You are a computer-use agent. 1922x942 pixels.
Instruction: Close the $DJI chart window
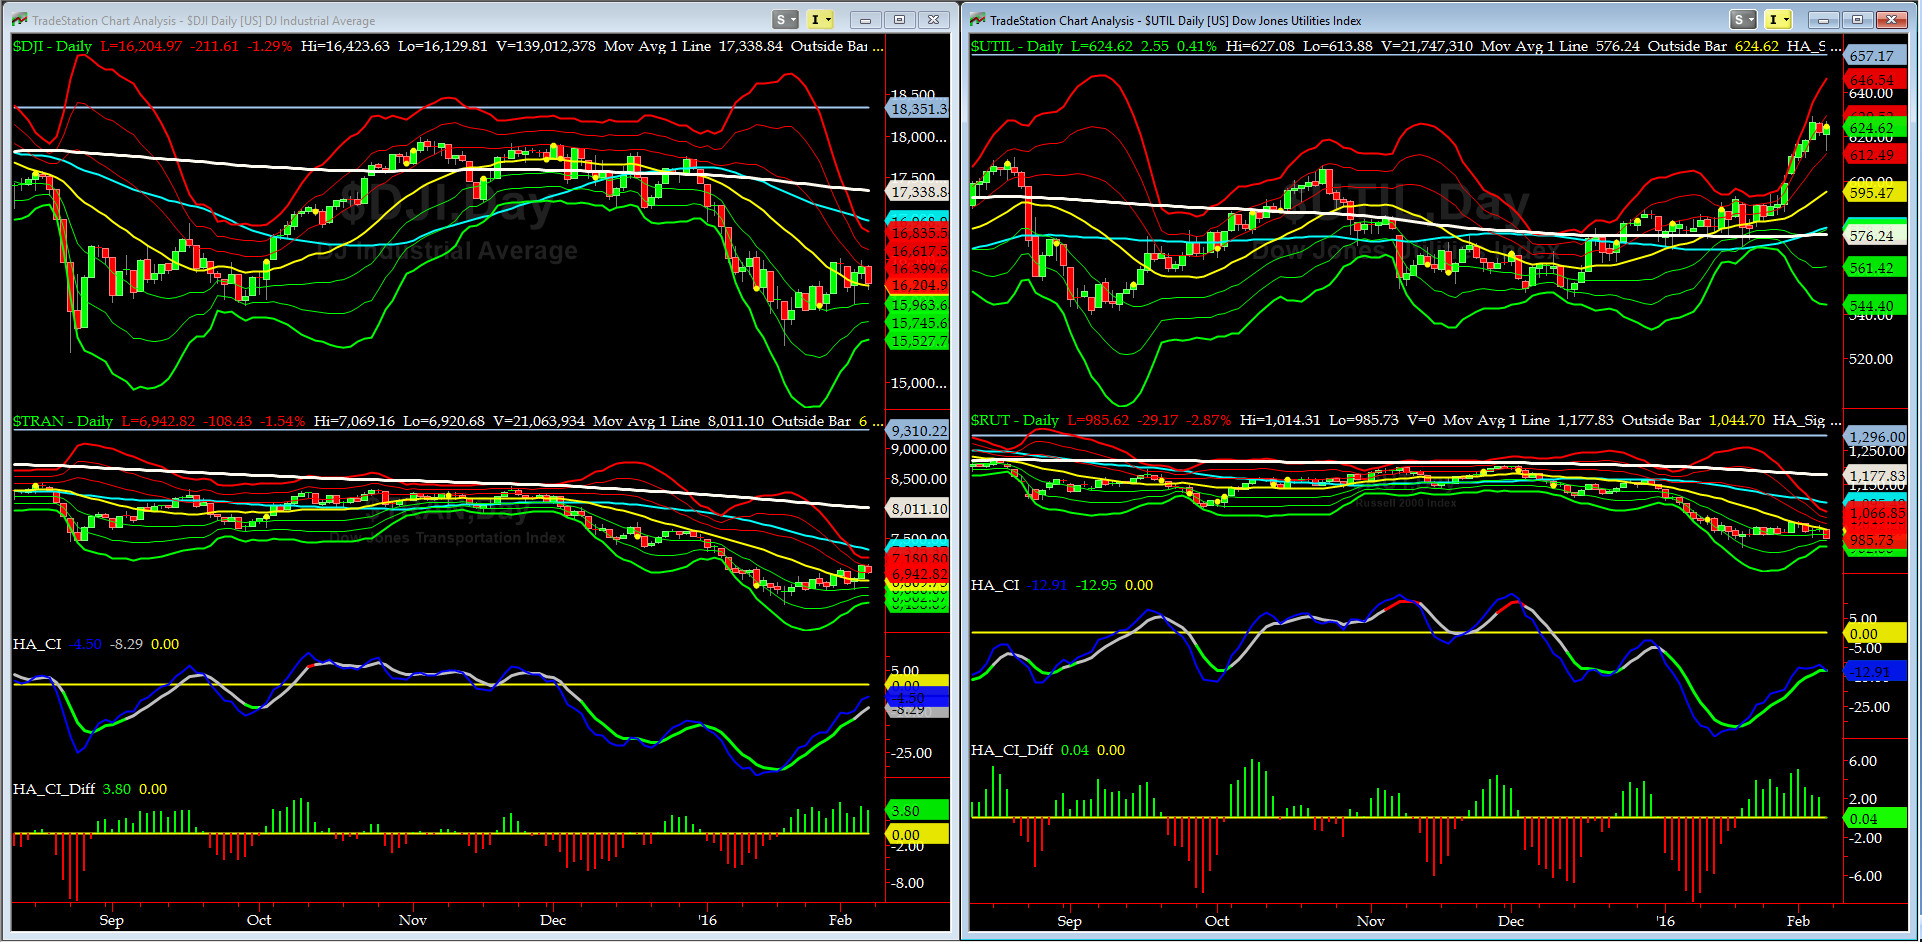point(933,20)
